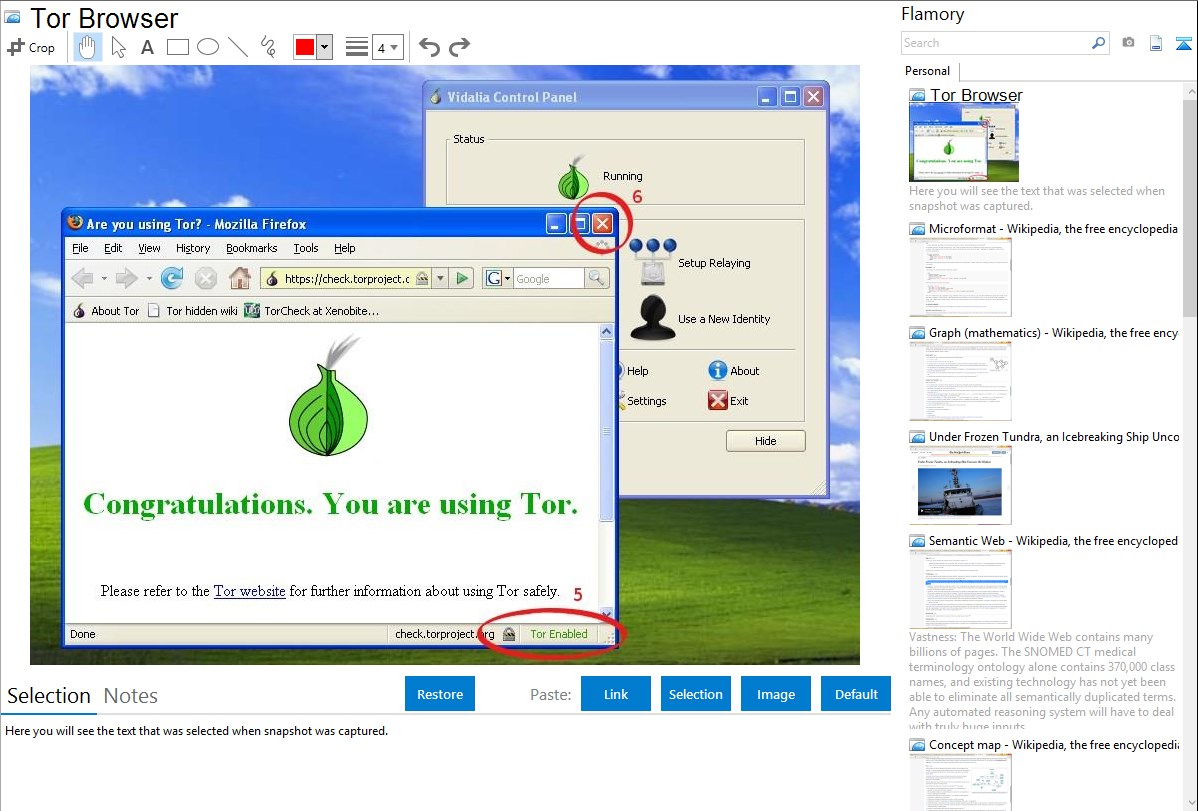Viewport: 1198px width, 811px height.
Task: Click the camera capture snapshot icon
Action: coord(1128,43)
